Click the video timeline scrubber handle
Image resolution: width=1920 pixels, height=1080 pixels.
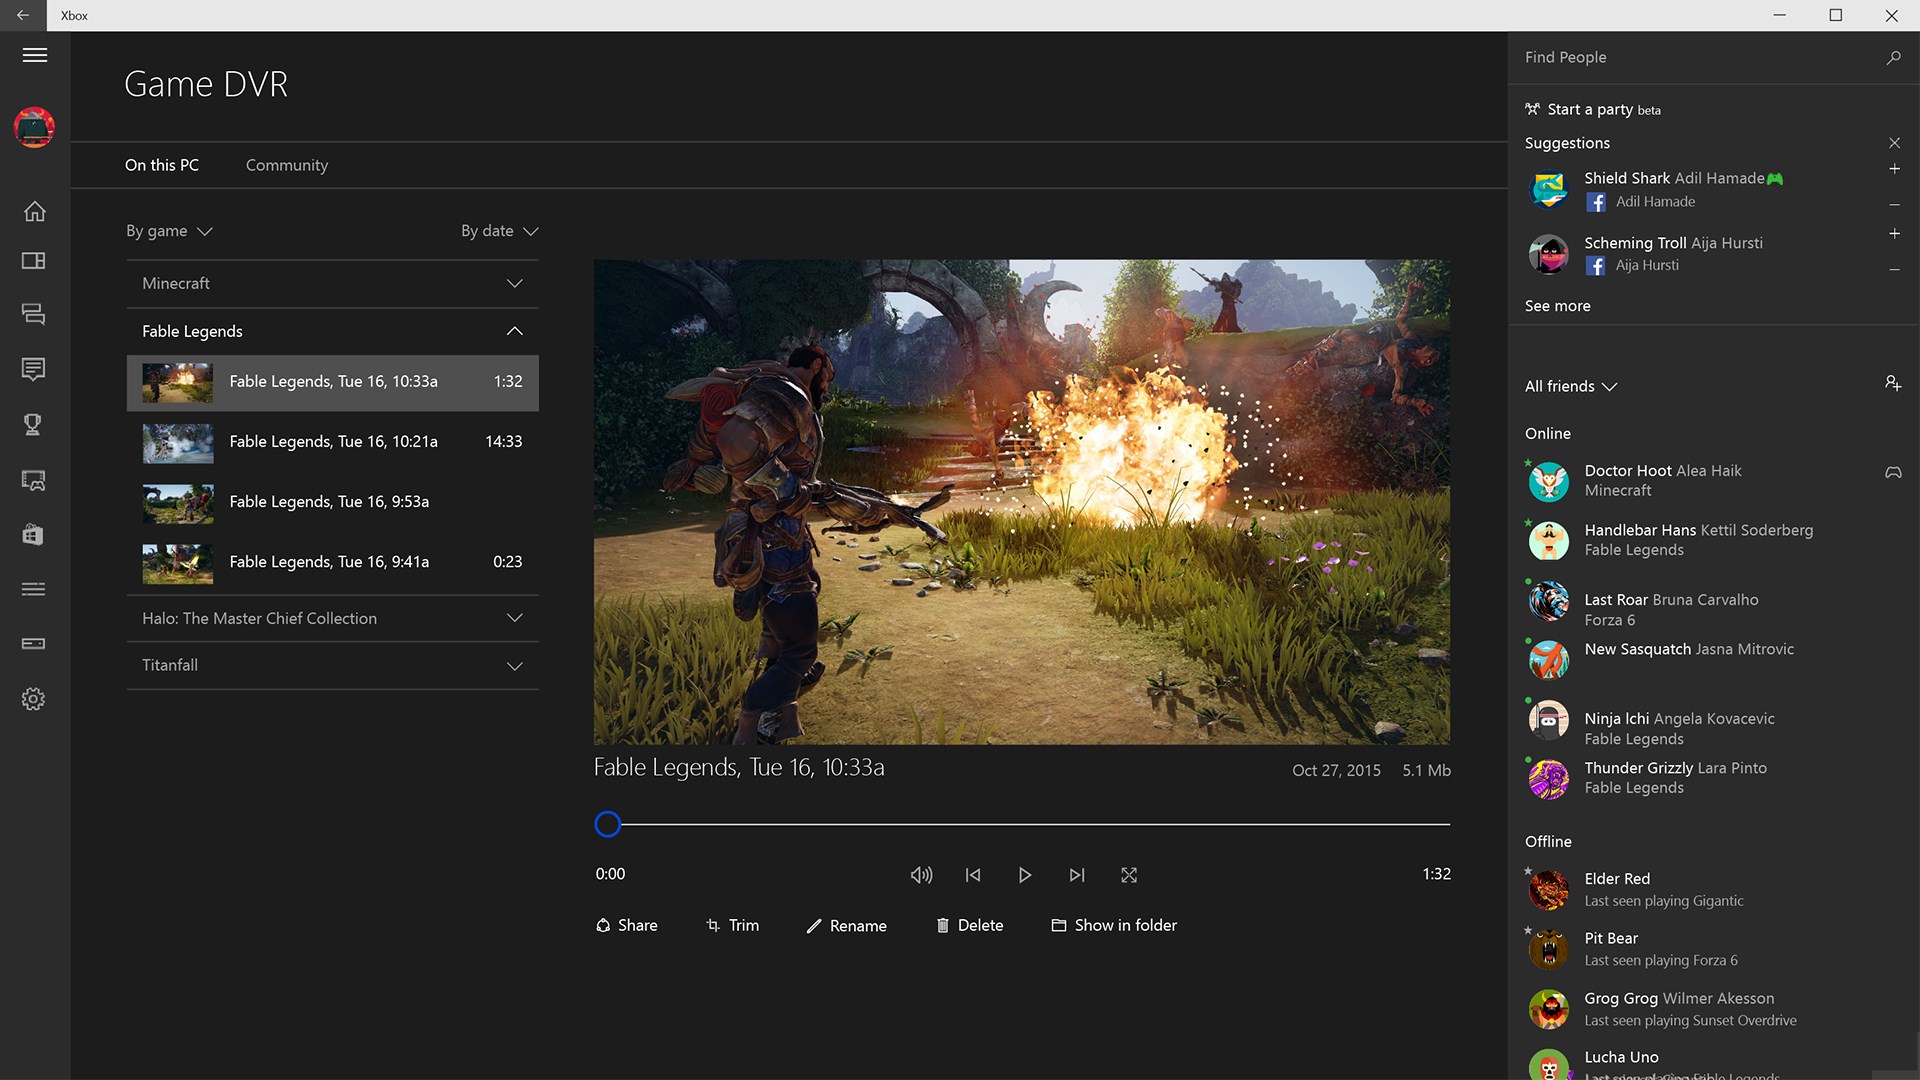click(x=607, y=824)
